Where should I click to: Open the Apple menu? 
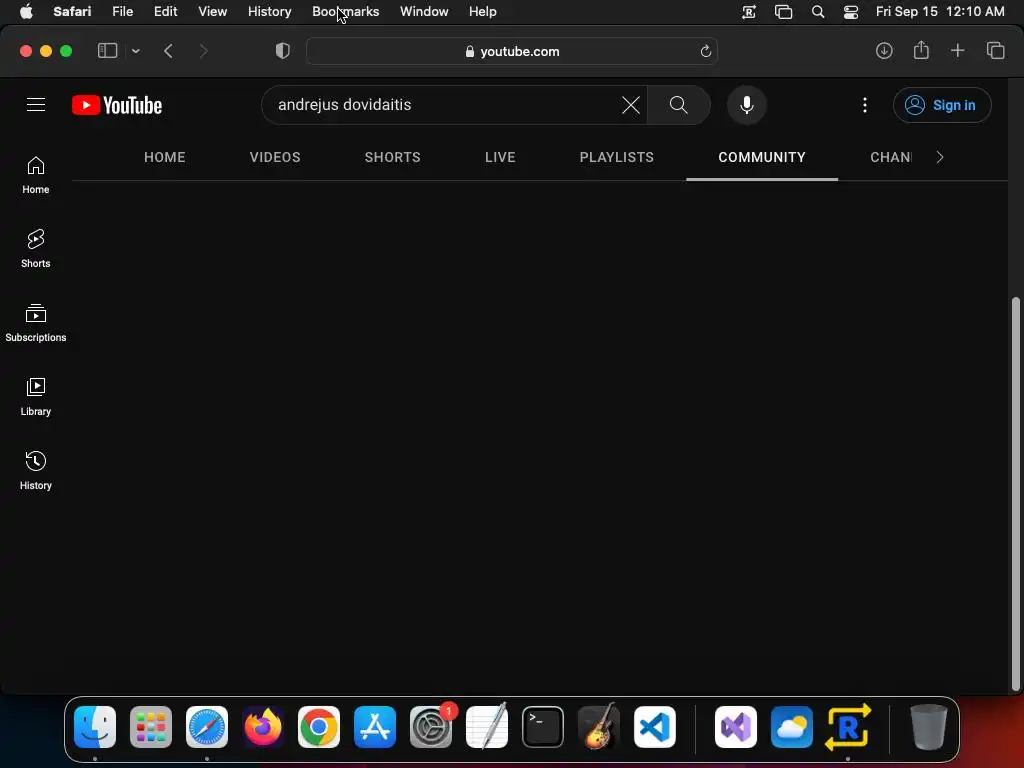26,12
